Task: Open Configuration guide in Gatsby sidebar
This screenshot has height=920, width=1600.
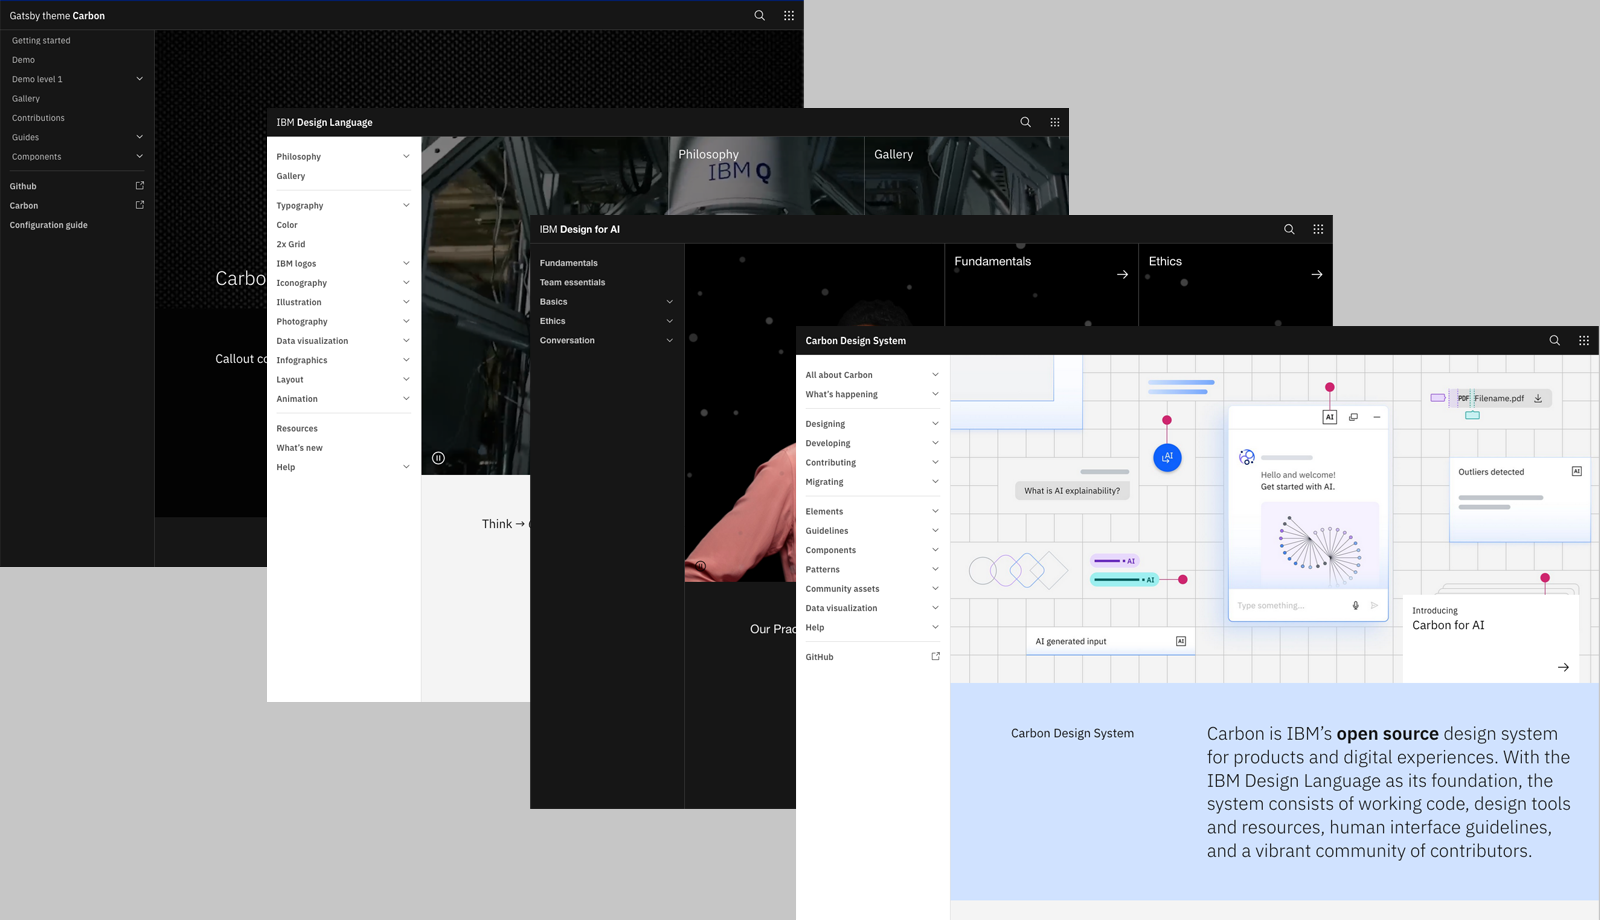Action: (49, 225)
